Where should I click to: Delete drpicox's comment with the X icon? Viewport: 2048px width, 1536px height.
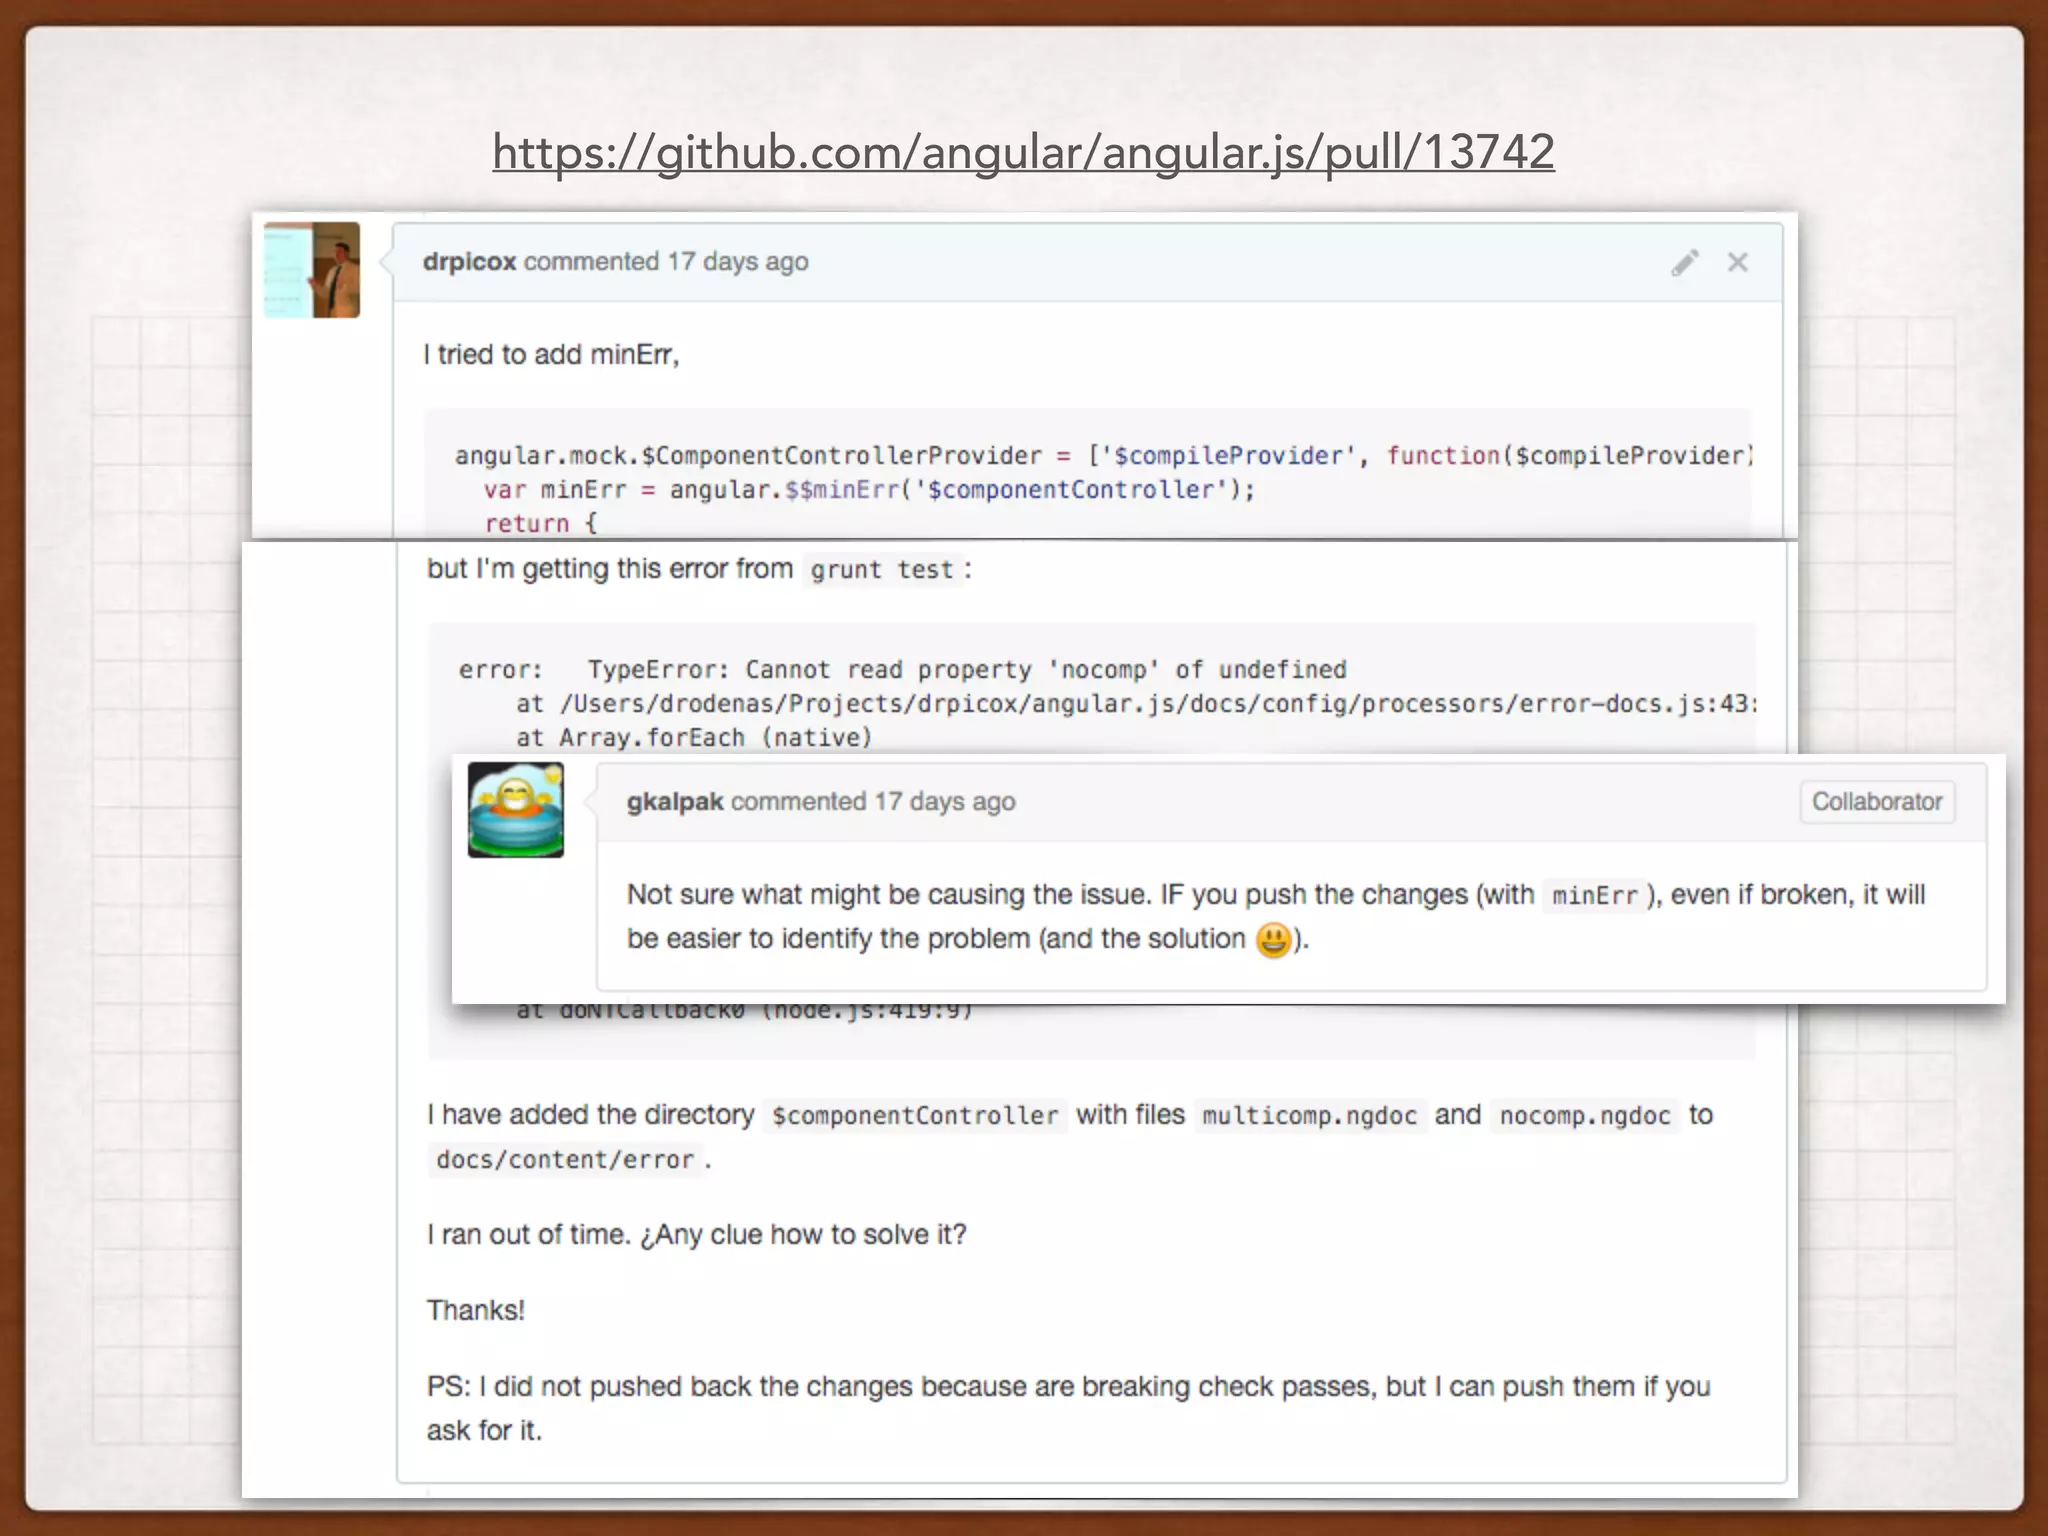click(1738, 262)
